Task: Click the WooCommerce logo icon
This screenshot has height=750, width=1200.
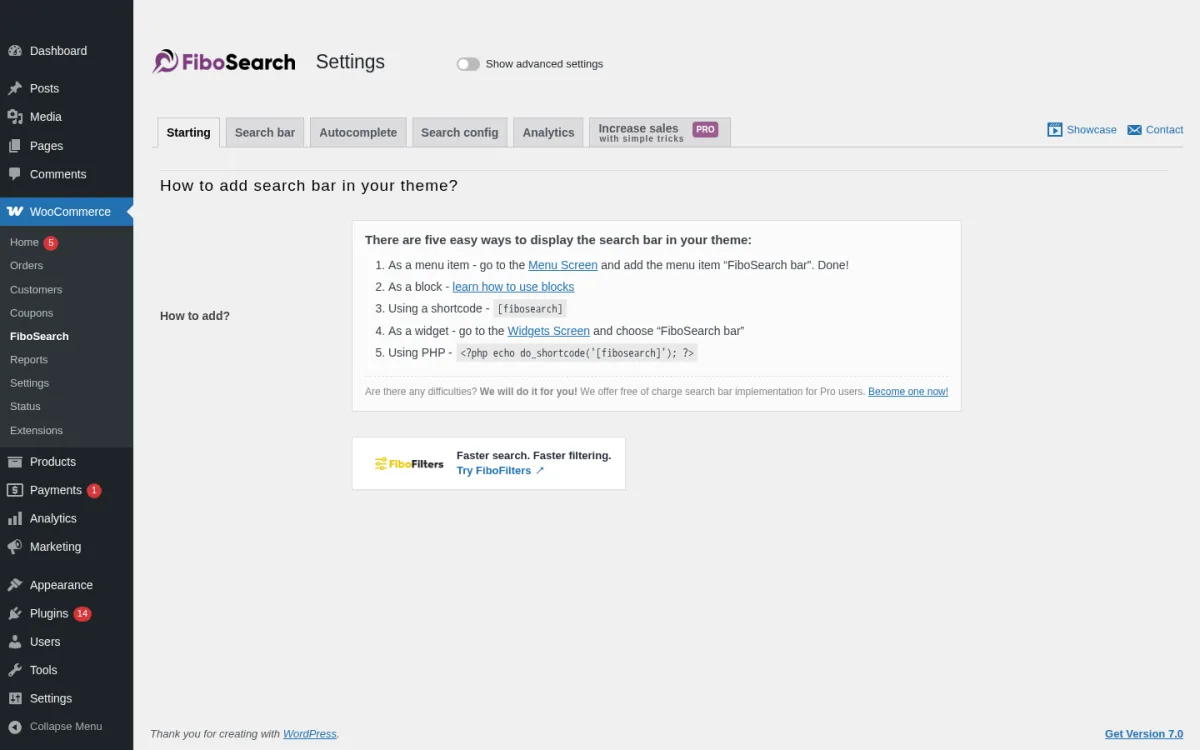Action: pyautogui.click(x=15, y=212)
